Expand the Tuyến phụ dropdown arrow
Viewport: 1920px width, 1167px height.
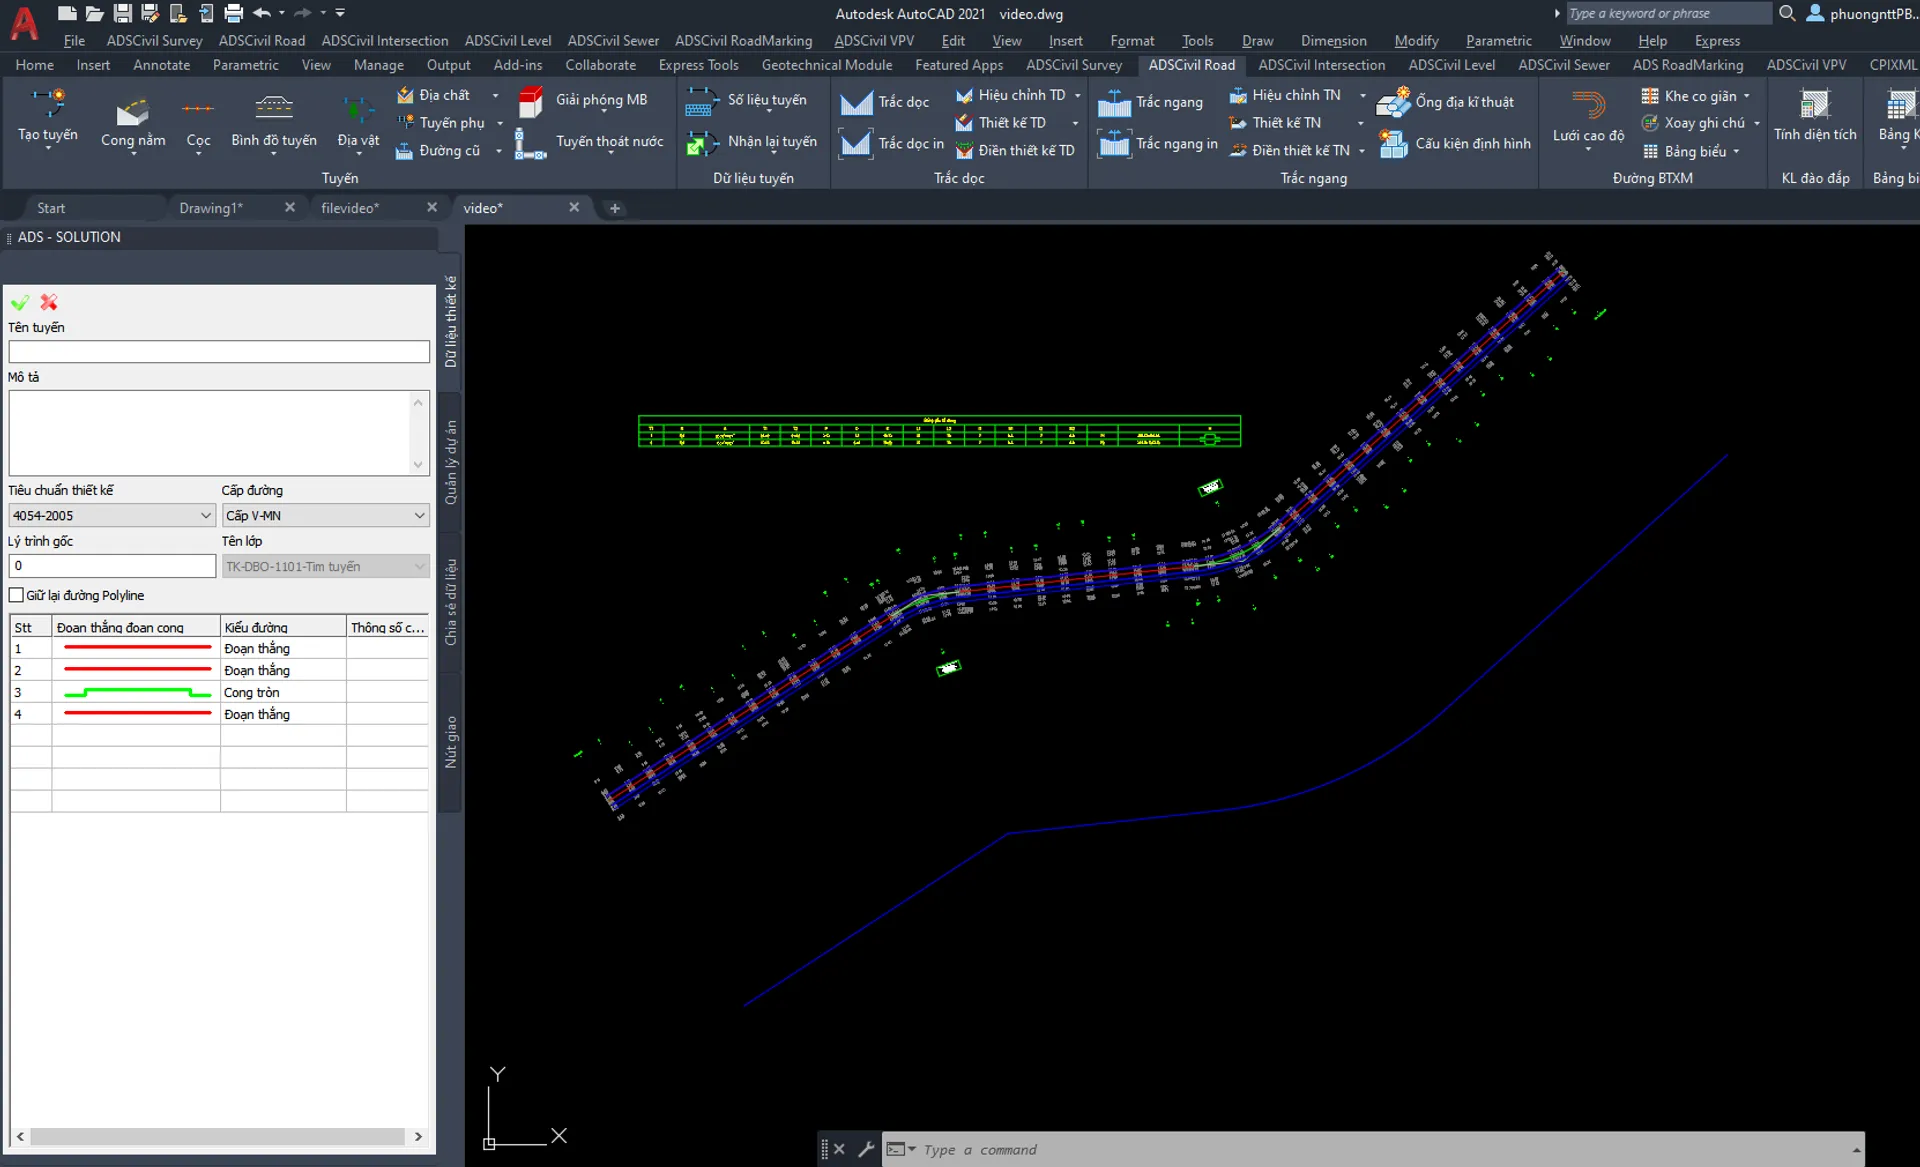point(500,123)
